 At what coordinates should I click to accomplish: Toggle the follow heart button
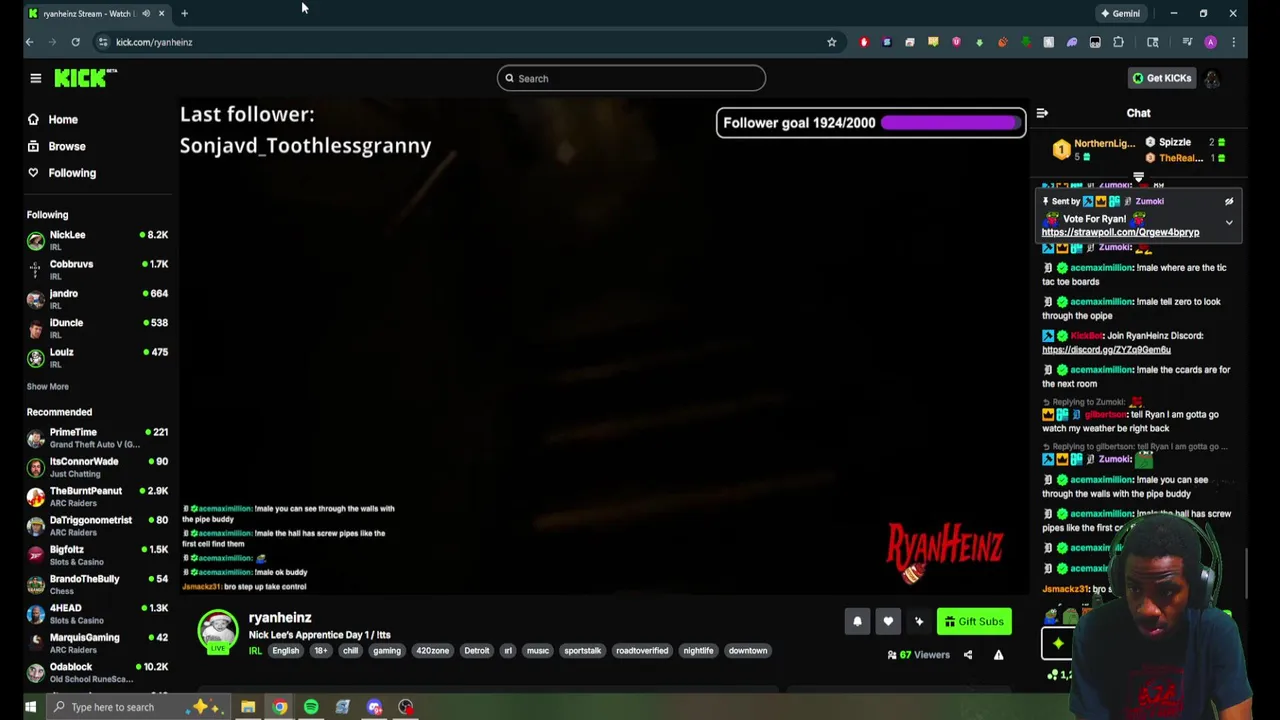click(888, 621)
